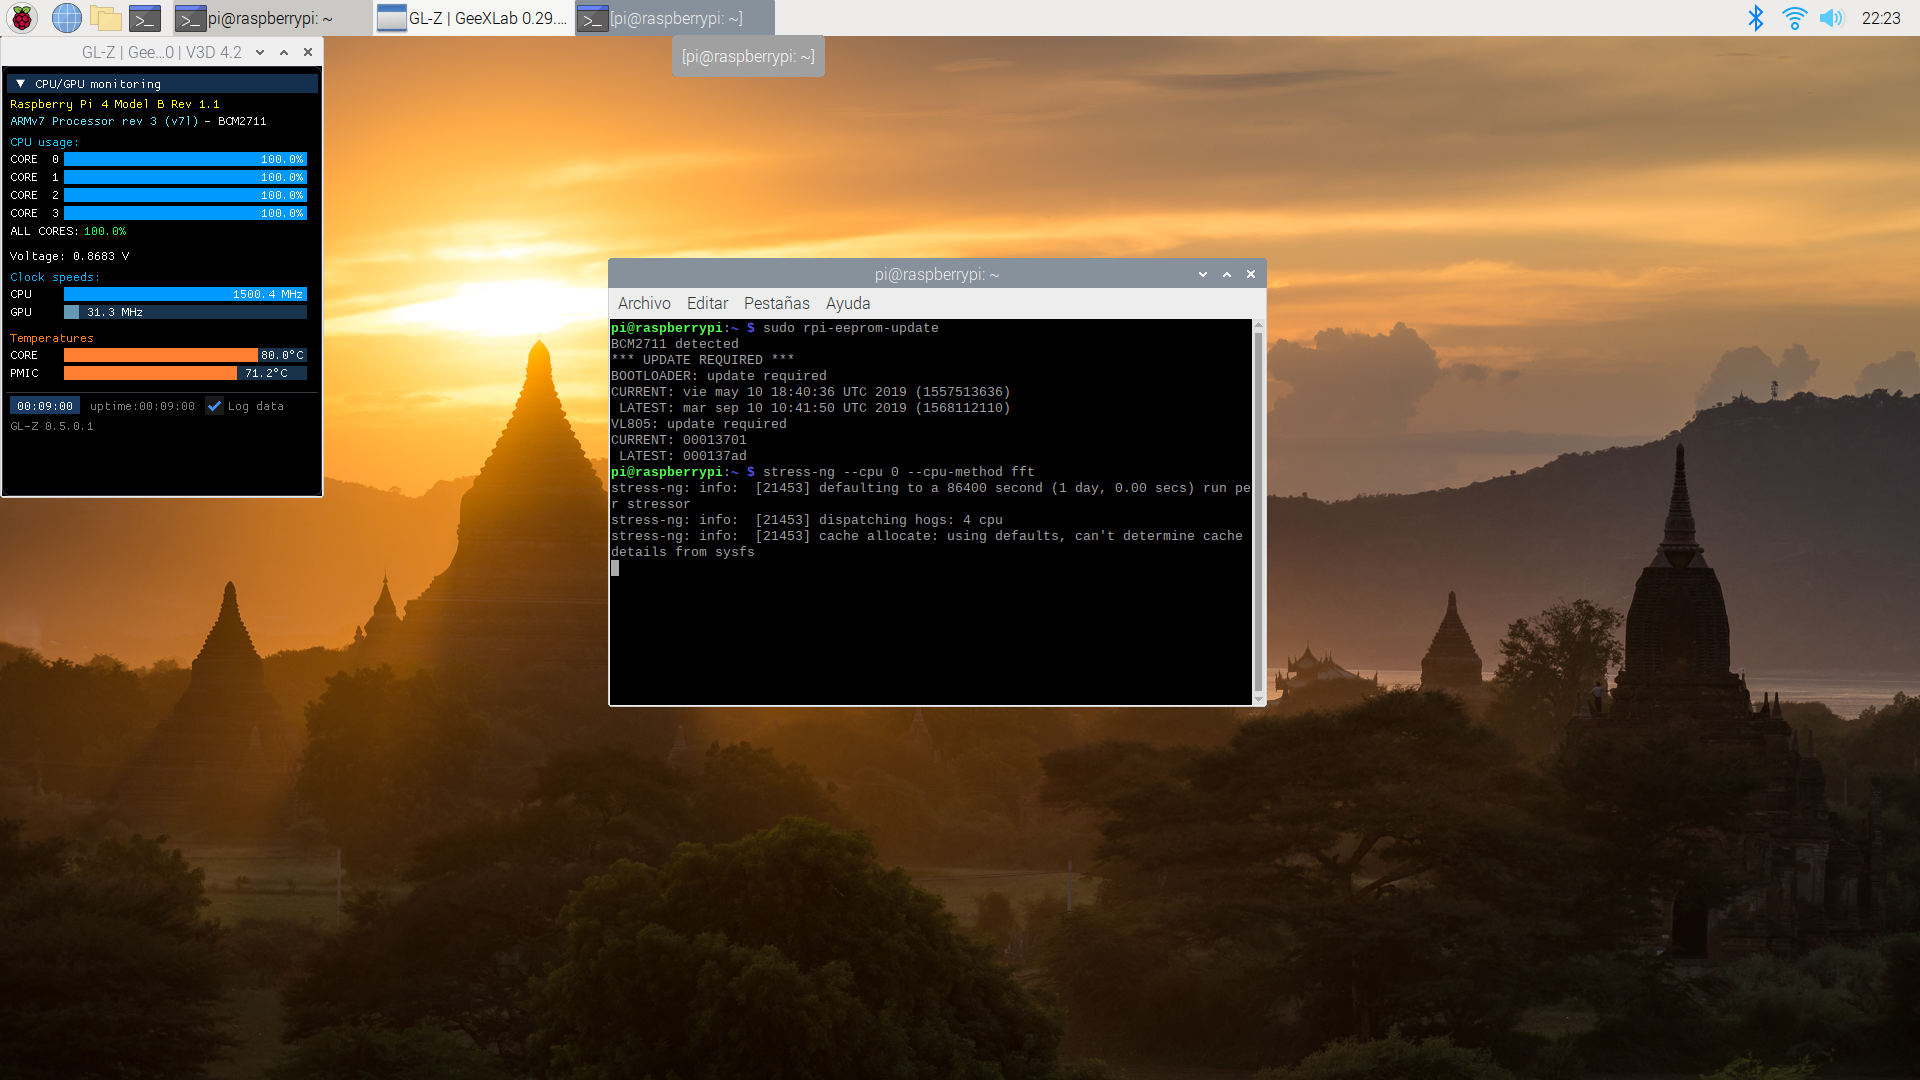Open the Archivo menu

643,303
